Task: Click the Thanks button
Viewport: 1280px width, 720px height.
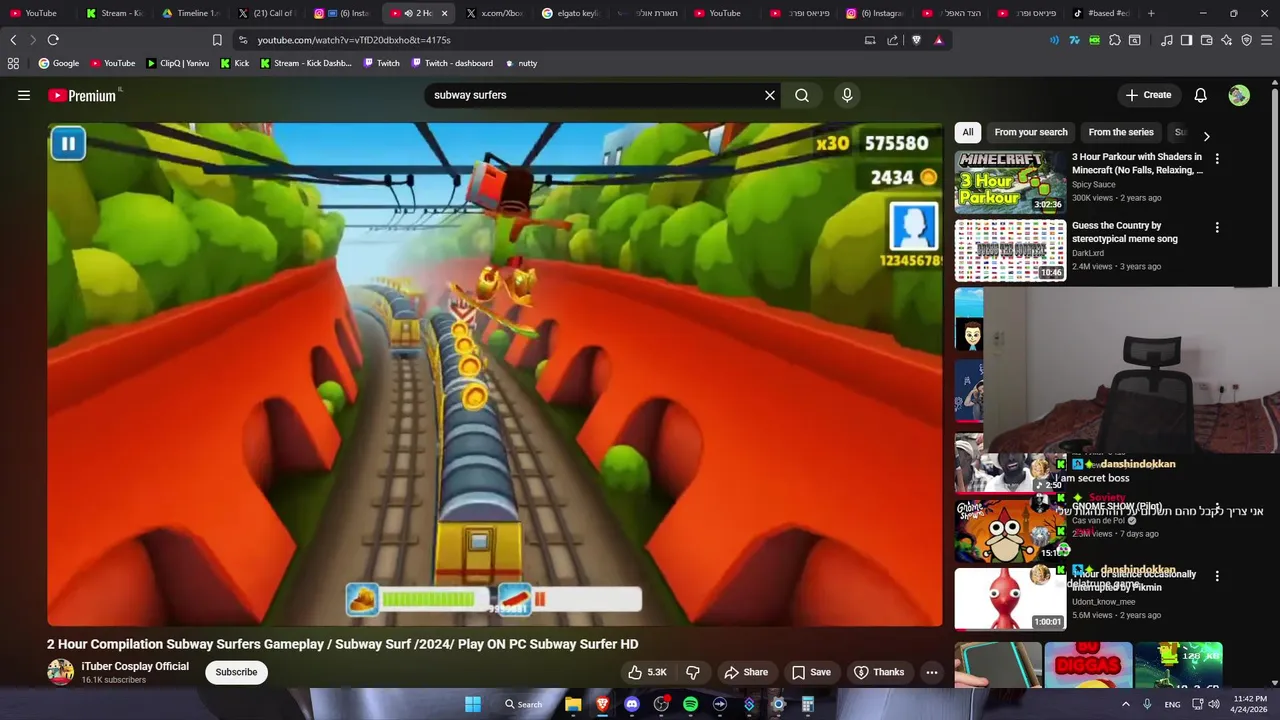Action: click(x=879, y=672)
